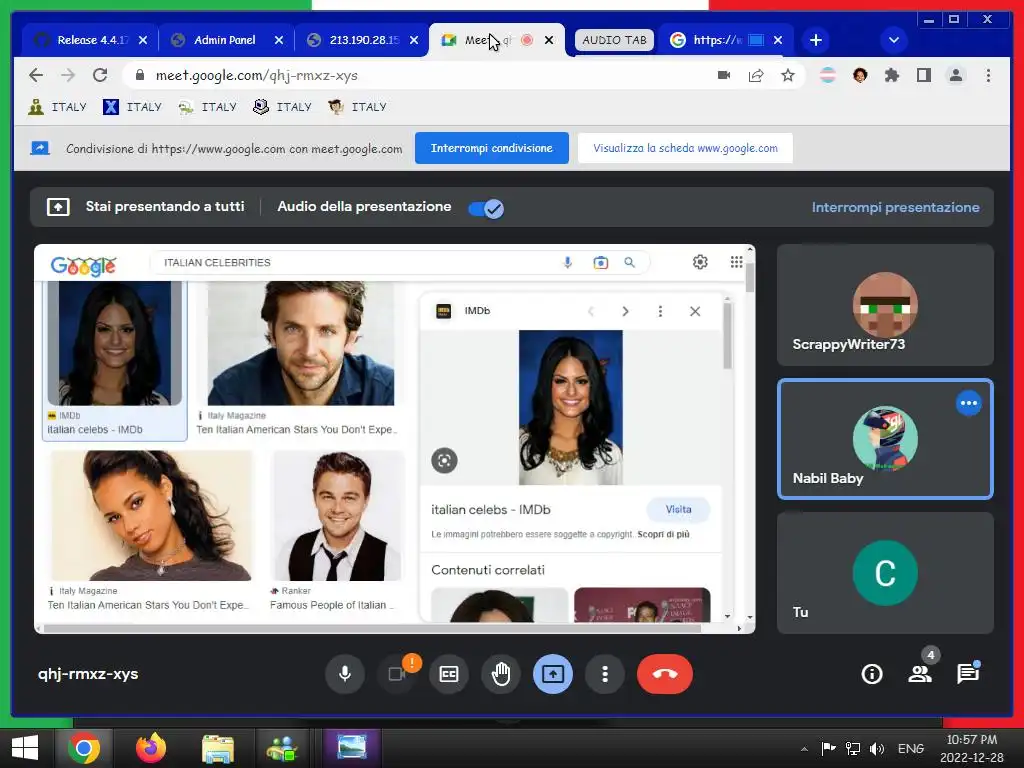Click the Visita button
The height and width of the screenshot is (768, 1024).
(x=678, y=509)
